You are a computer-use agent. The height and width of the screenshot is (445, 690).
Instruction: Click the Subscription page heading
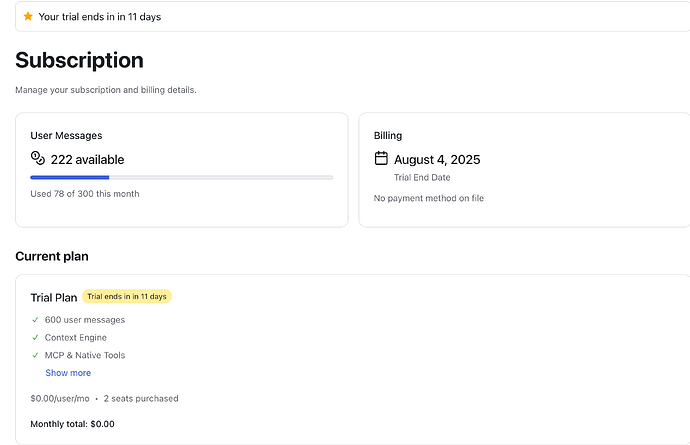click(80, 60)
